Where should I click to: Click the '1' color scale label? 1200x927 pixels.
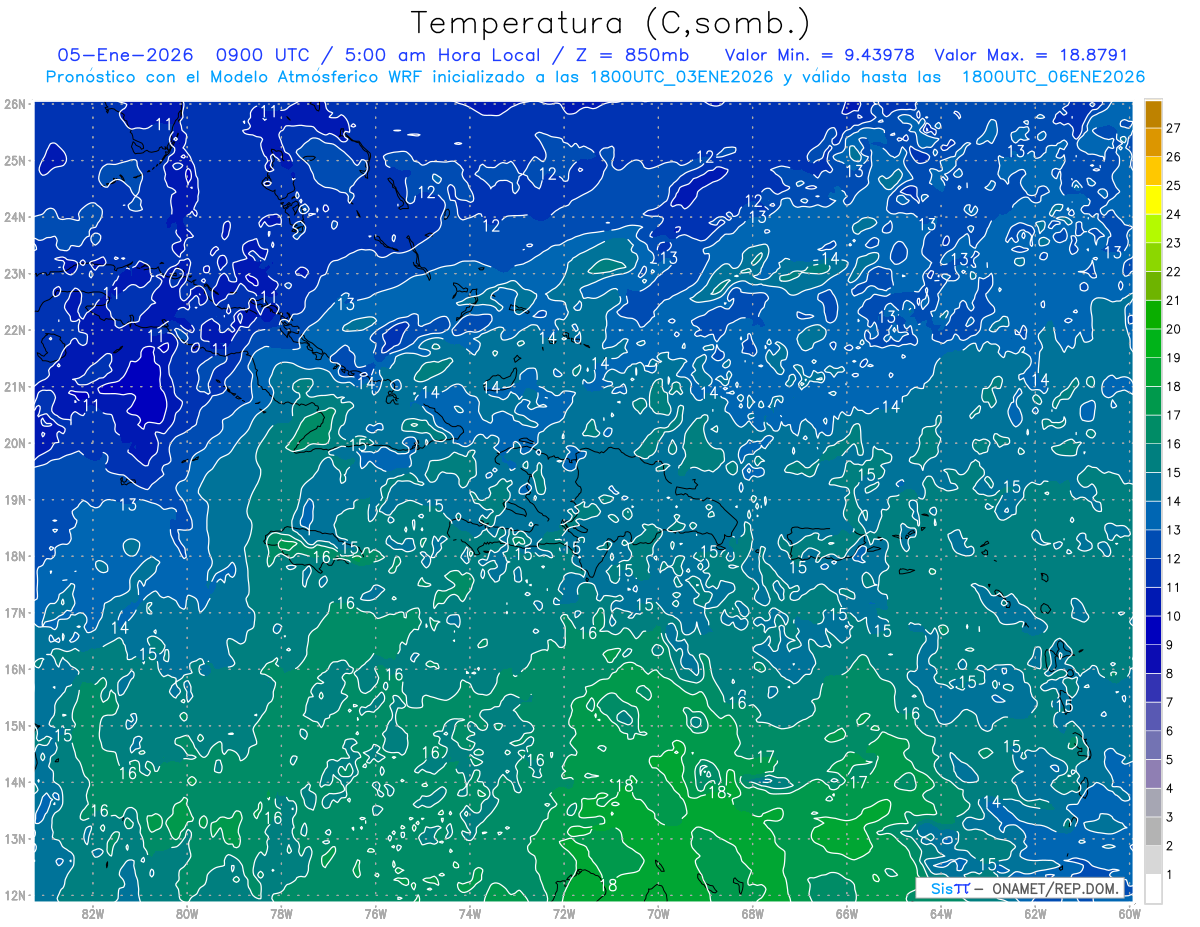click(x=1171, y=875)
